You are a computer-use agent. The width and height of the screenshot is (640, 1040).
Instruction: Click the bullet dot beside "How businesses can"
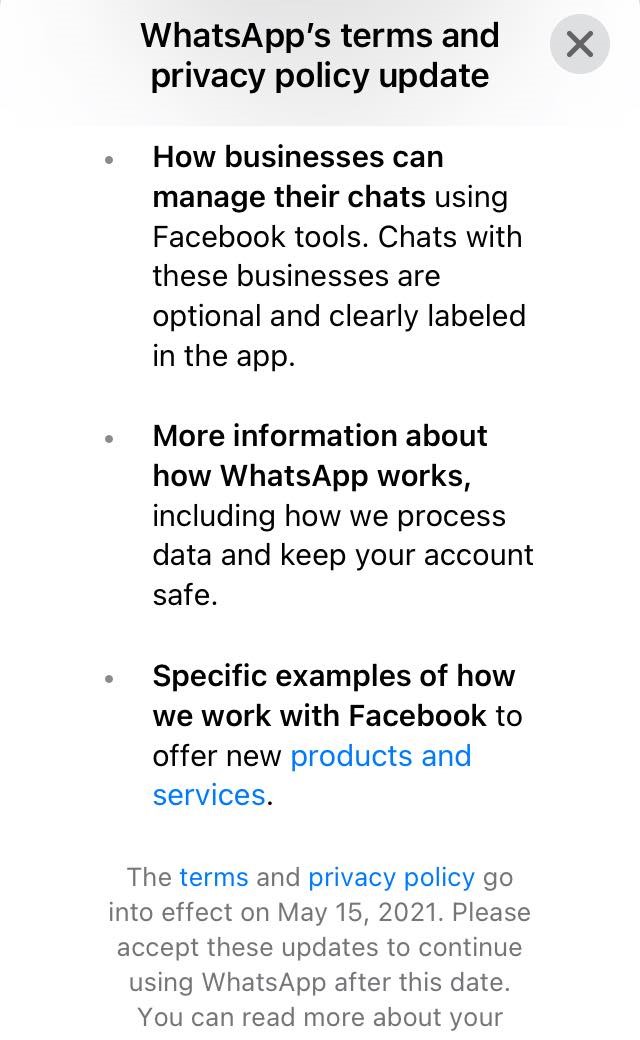tap(109, 159)
